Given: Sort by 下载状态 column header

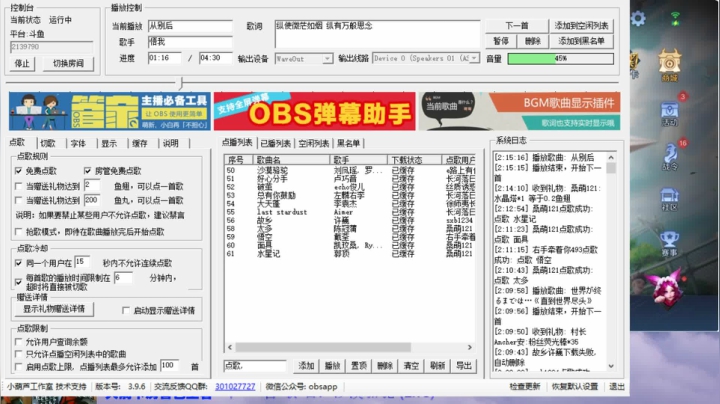Looking at the screenshot, I should pos(414,160).
